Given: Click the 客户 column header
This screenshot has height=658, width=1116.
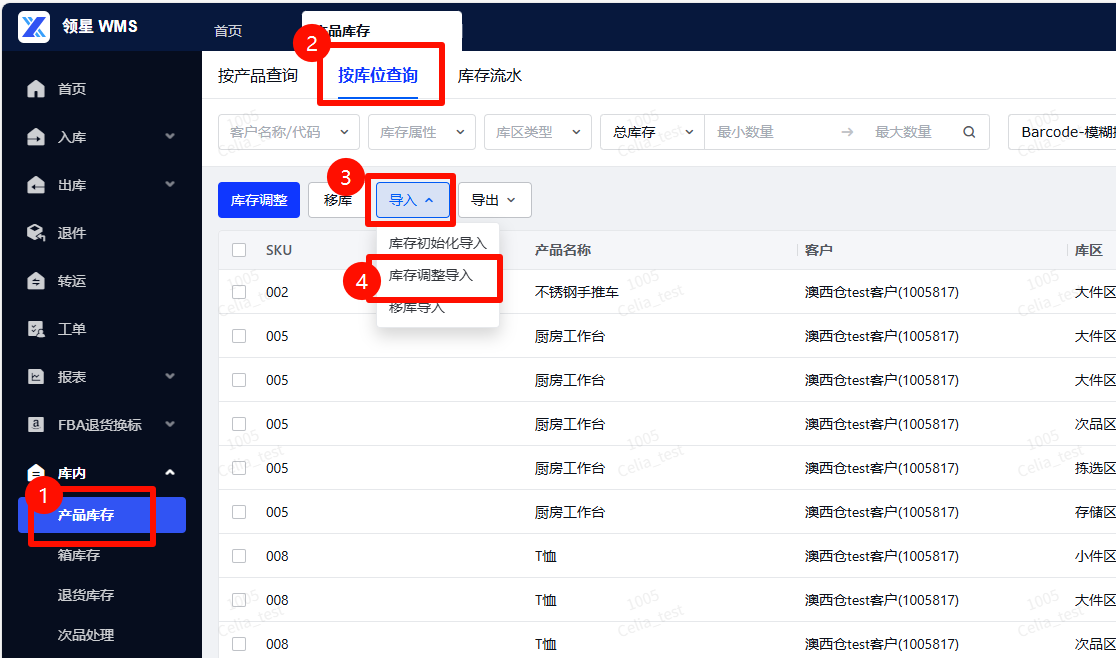Looking at the screenshot, I should 818,250.
